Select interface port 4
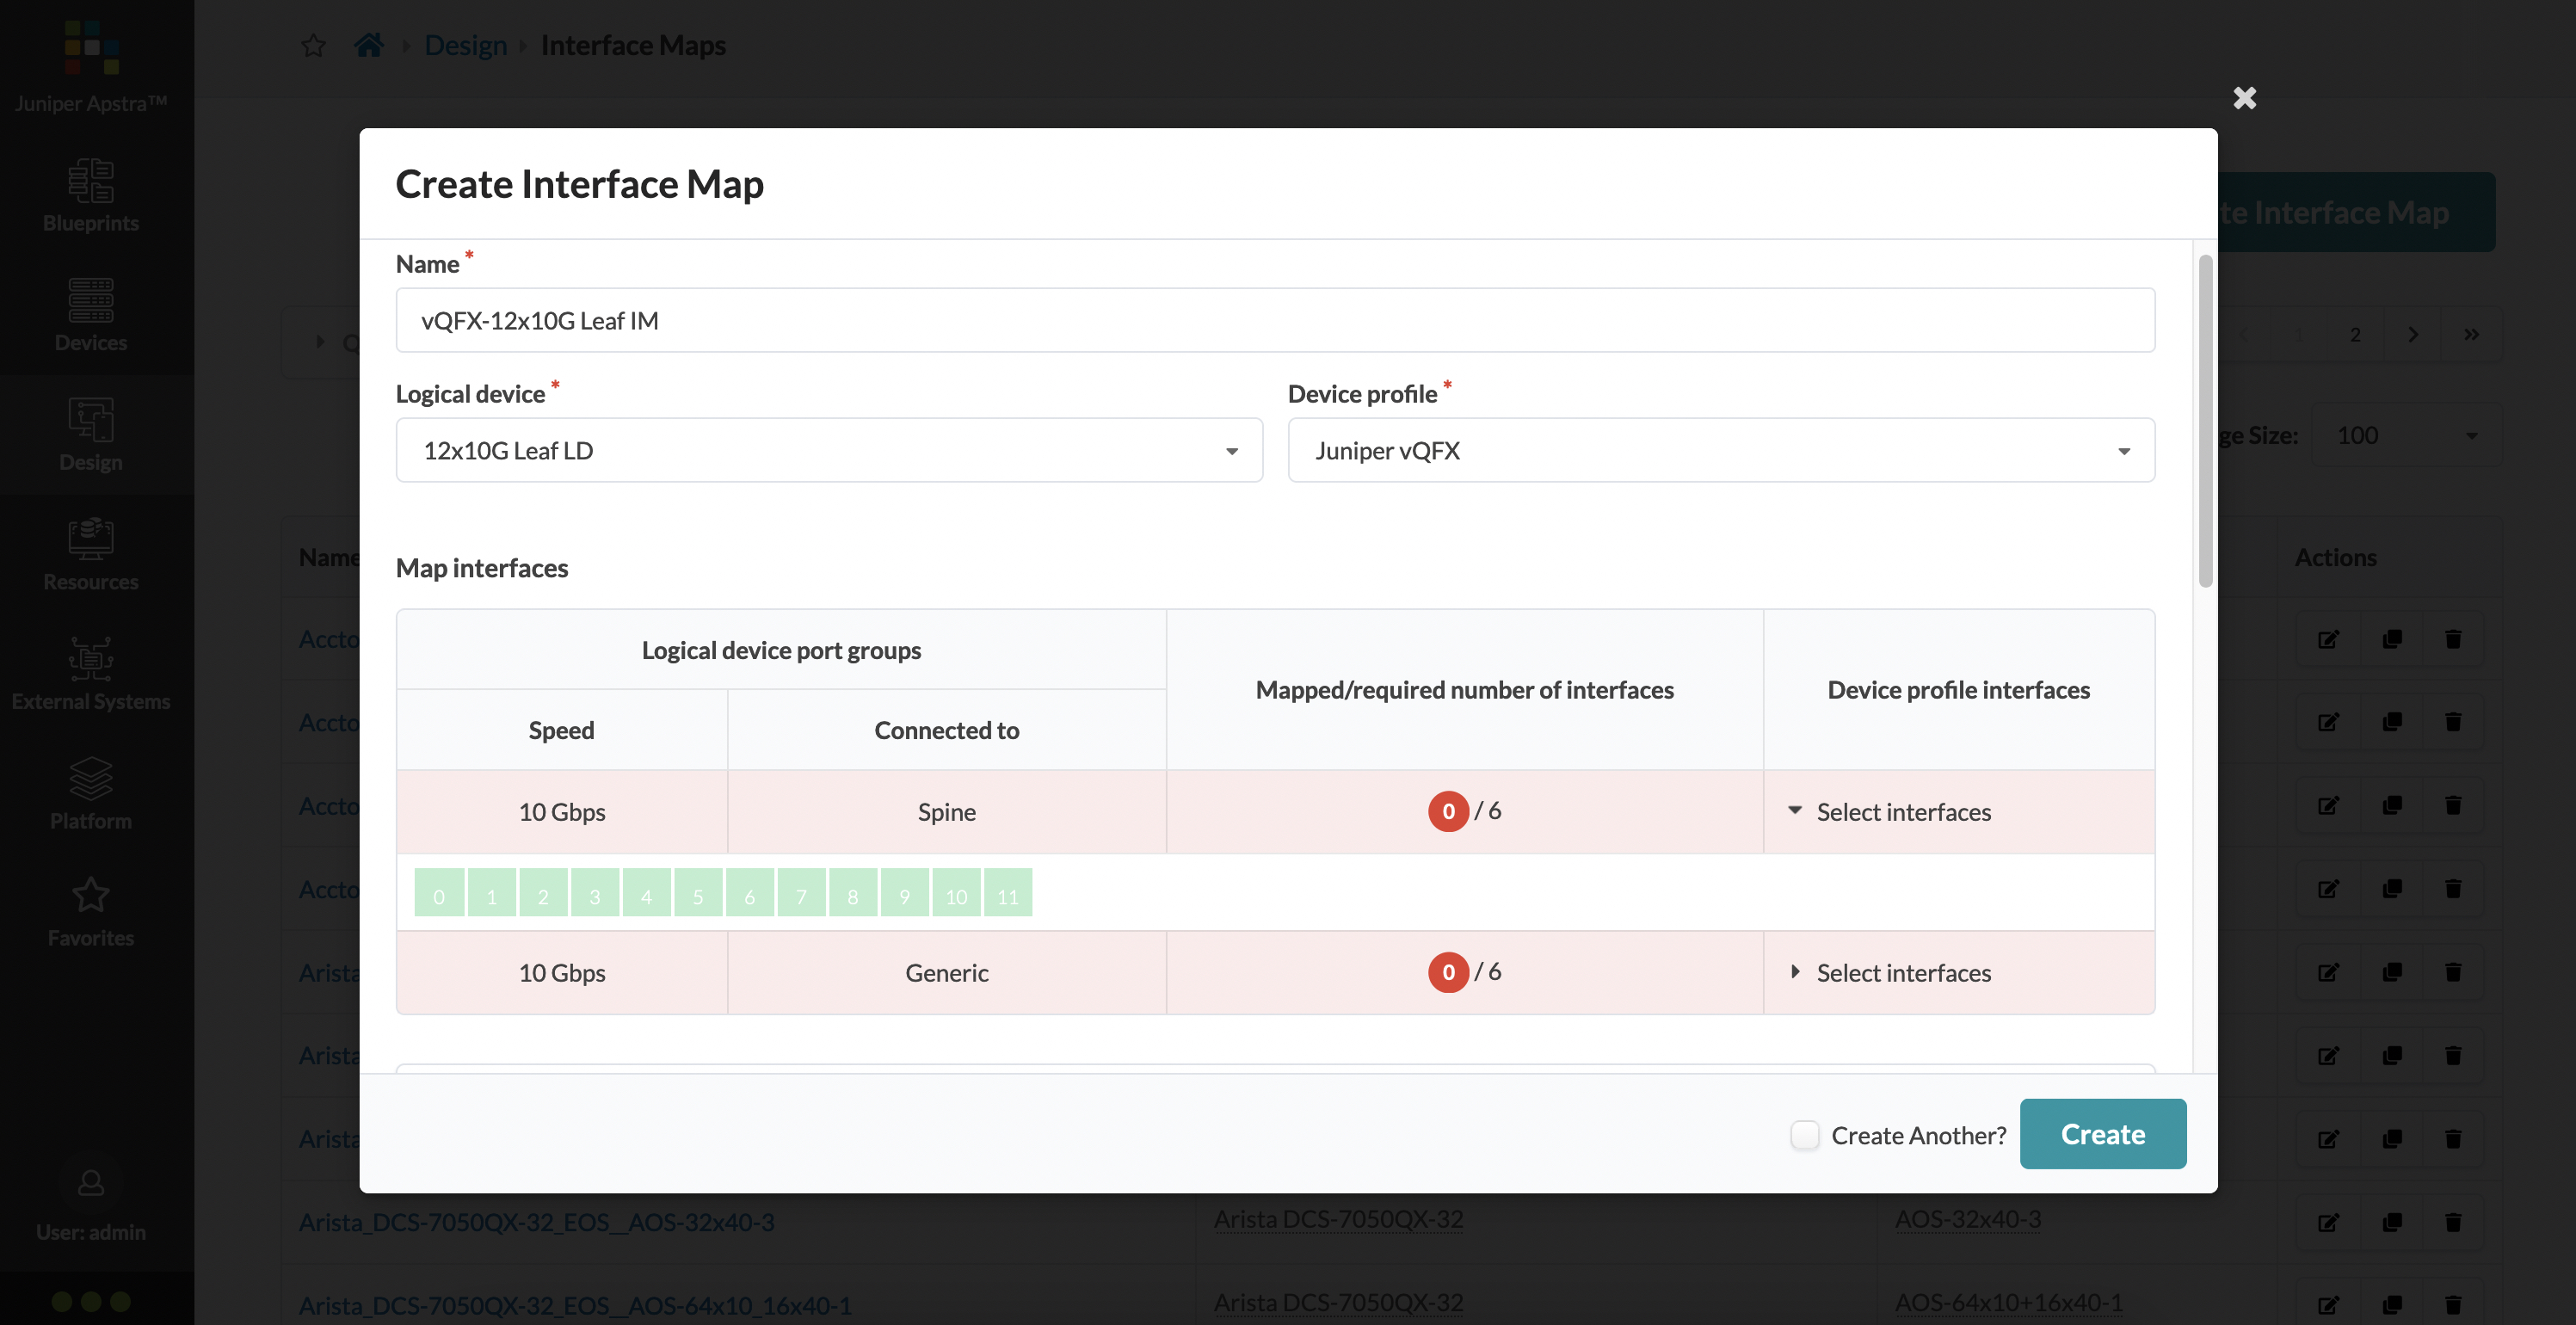The image size is (2576, 1325). point(646,893)
